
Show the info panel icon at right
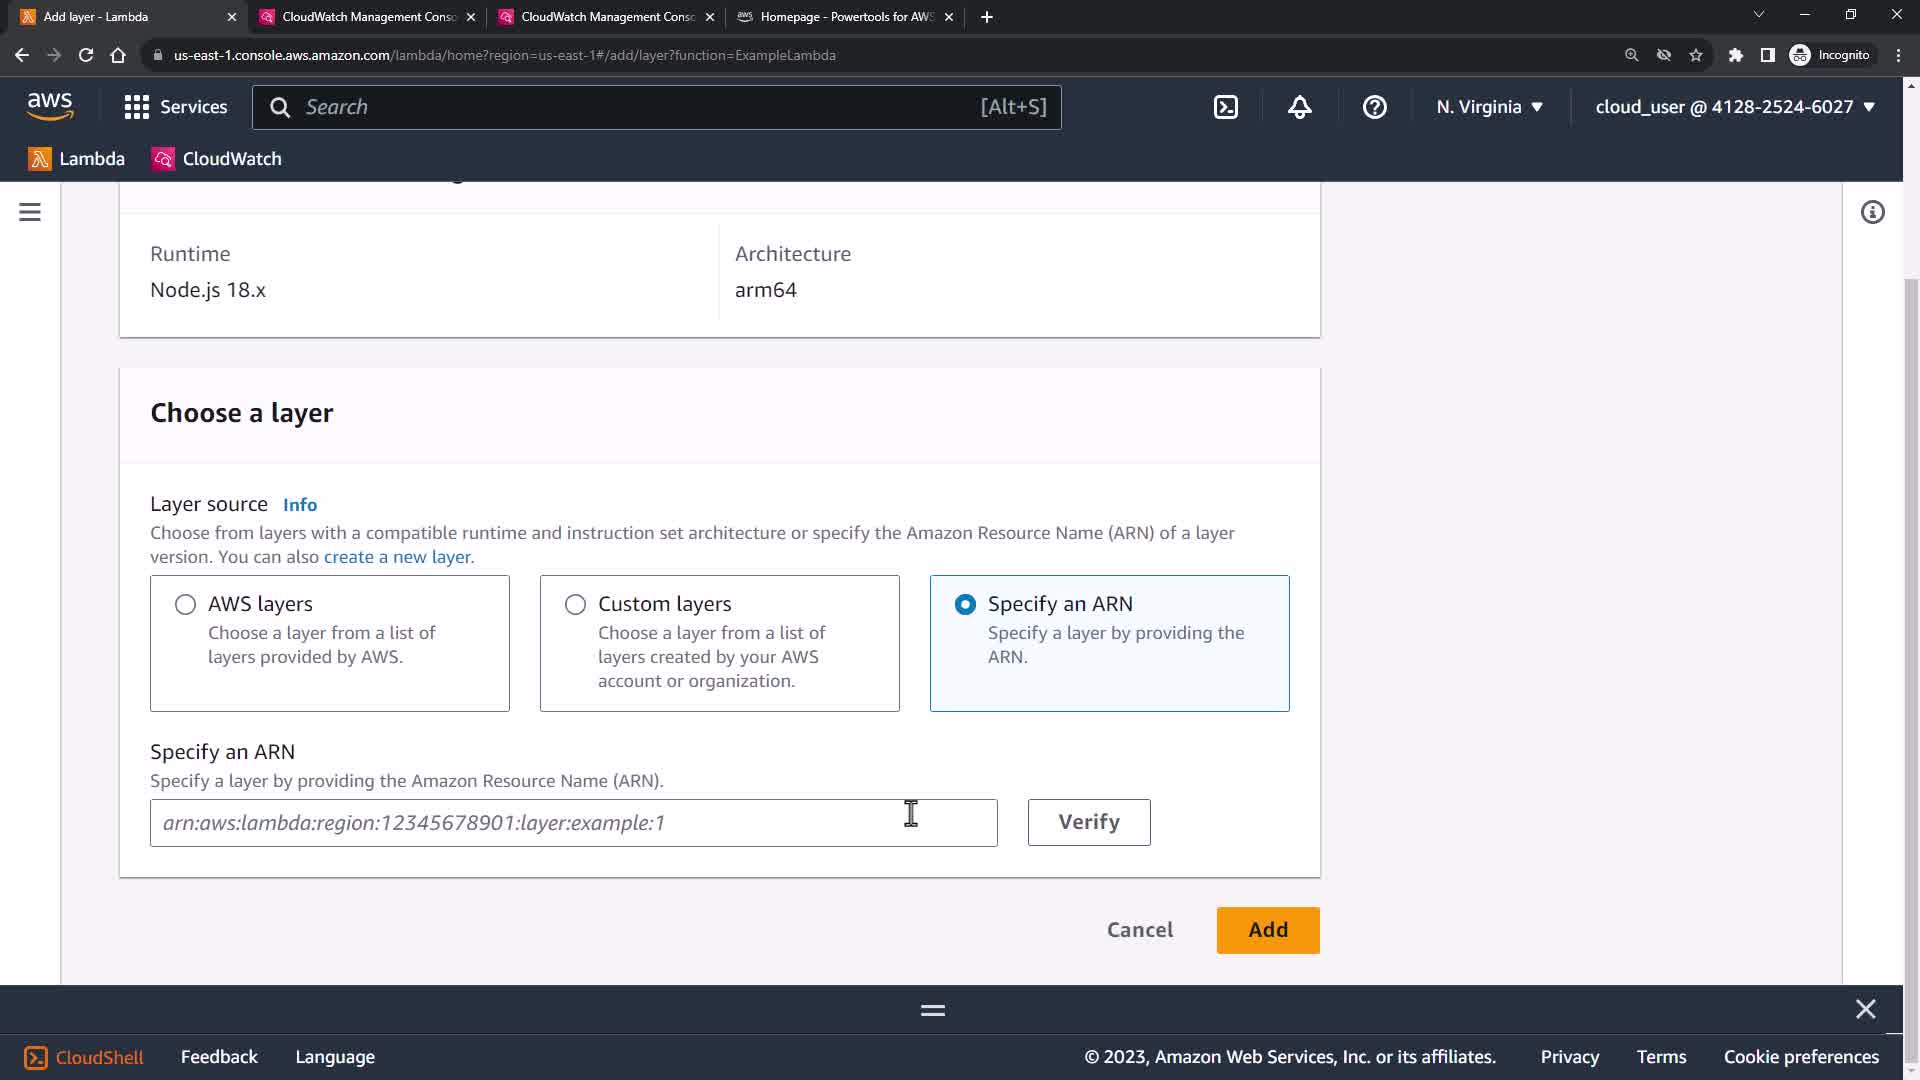(x=1872, y=212)
